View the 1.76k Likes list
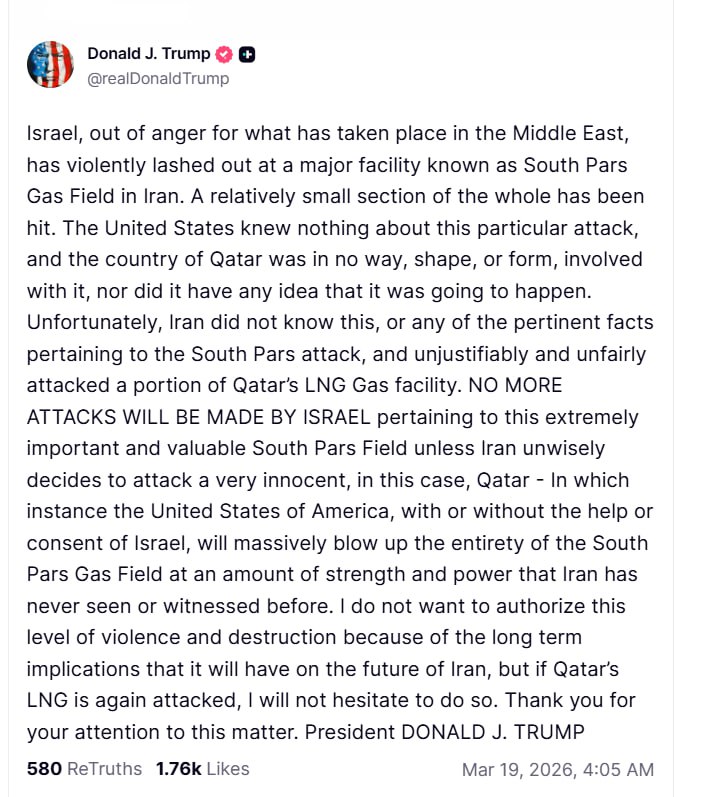The height and width of the screenshot is (797, 703). pos(202,769)
